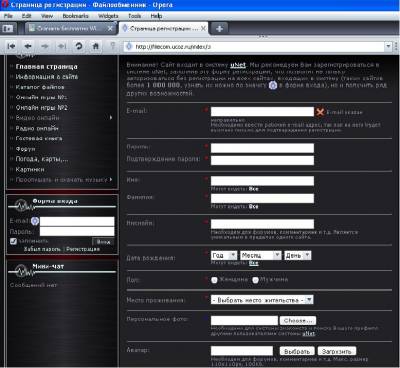Click the Все link under Дата рождения
Screen dimensions: 400x368
254,263
